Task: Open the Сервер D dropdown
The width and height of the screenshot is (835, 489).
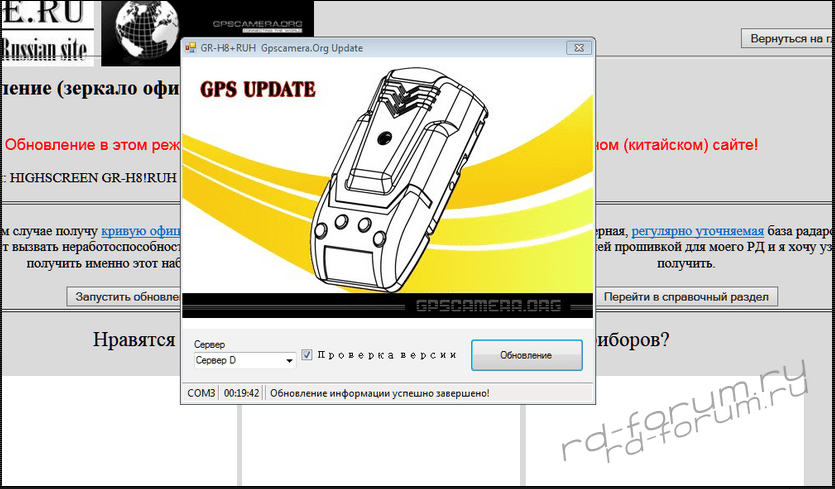Action: click(245, 361)
